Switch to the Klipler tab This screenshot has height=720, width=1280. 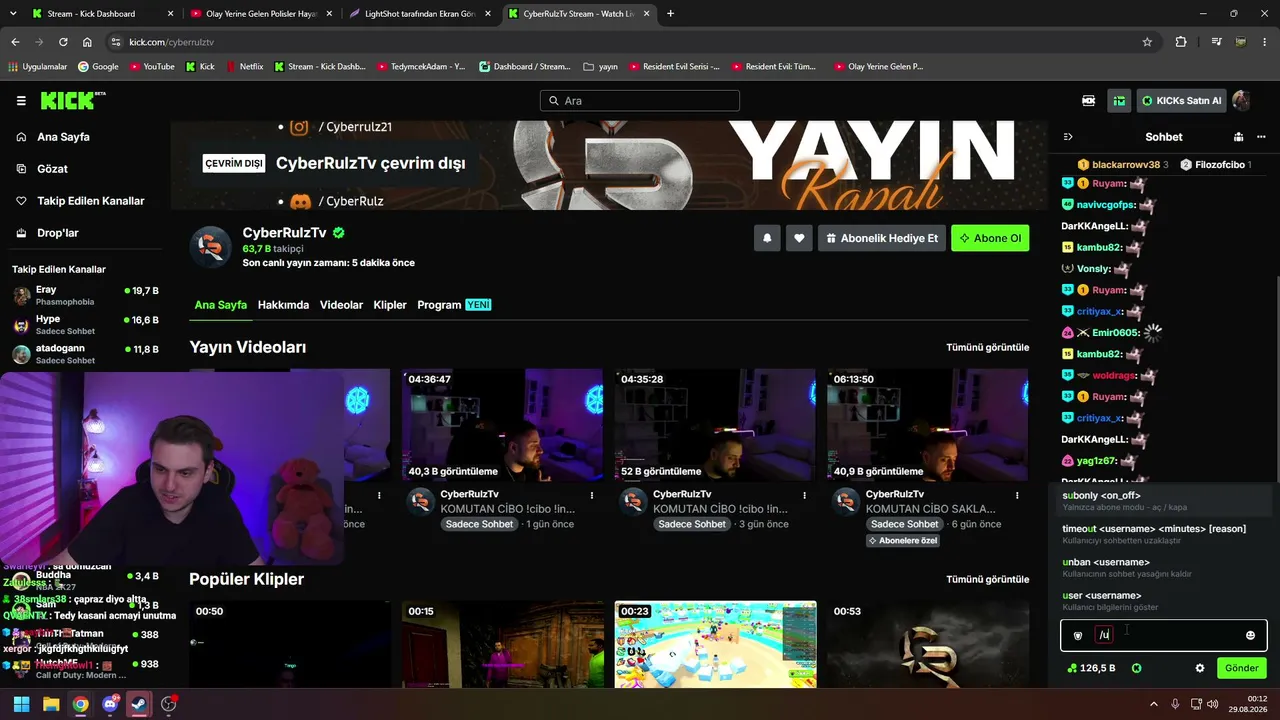coord(390,305)
